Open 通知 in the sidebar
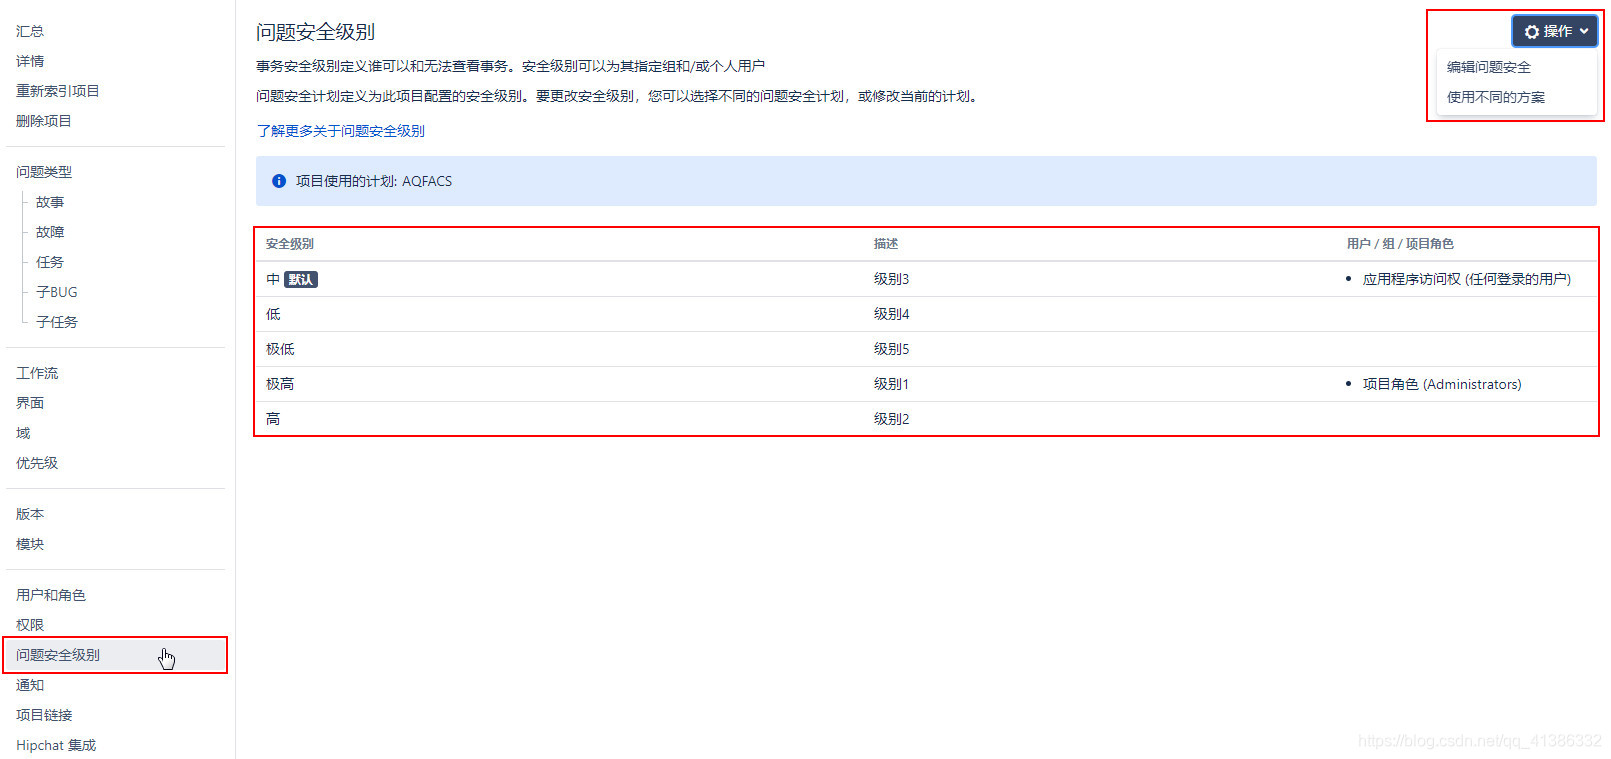The height and width of the screenshot is (759, 1611). tap(30, 685)
